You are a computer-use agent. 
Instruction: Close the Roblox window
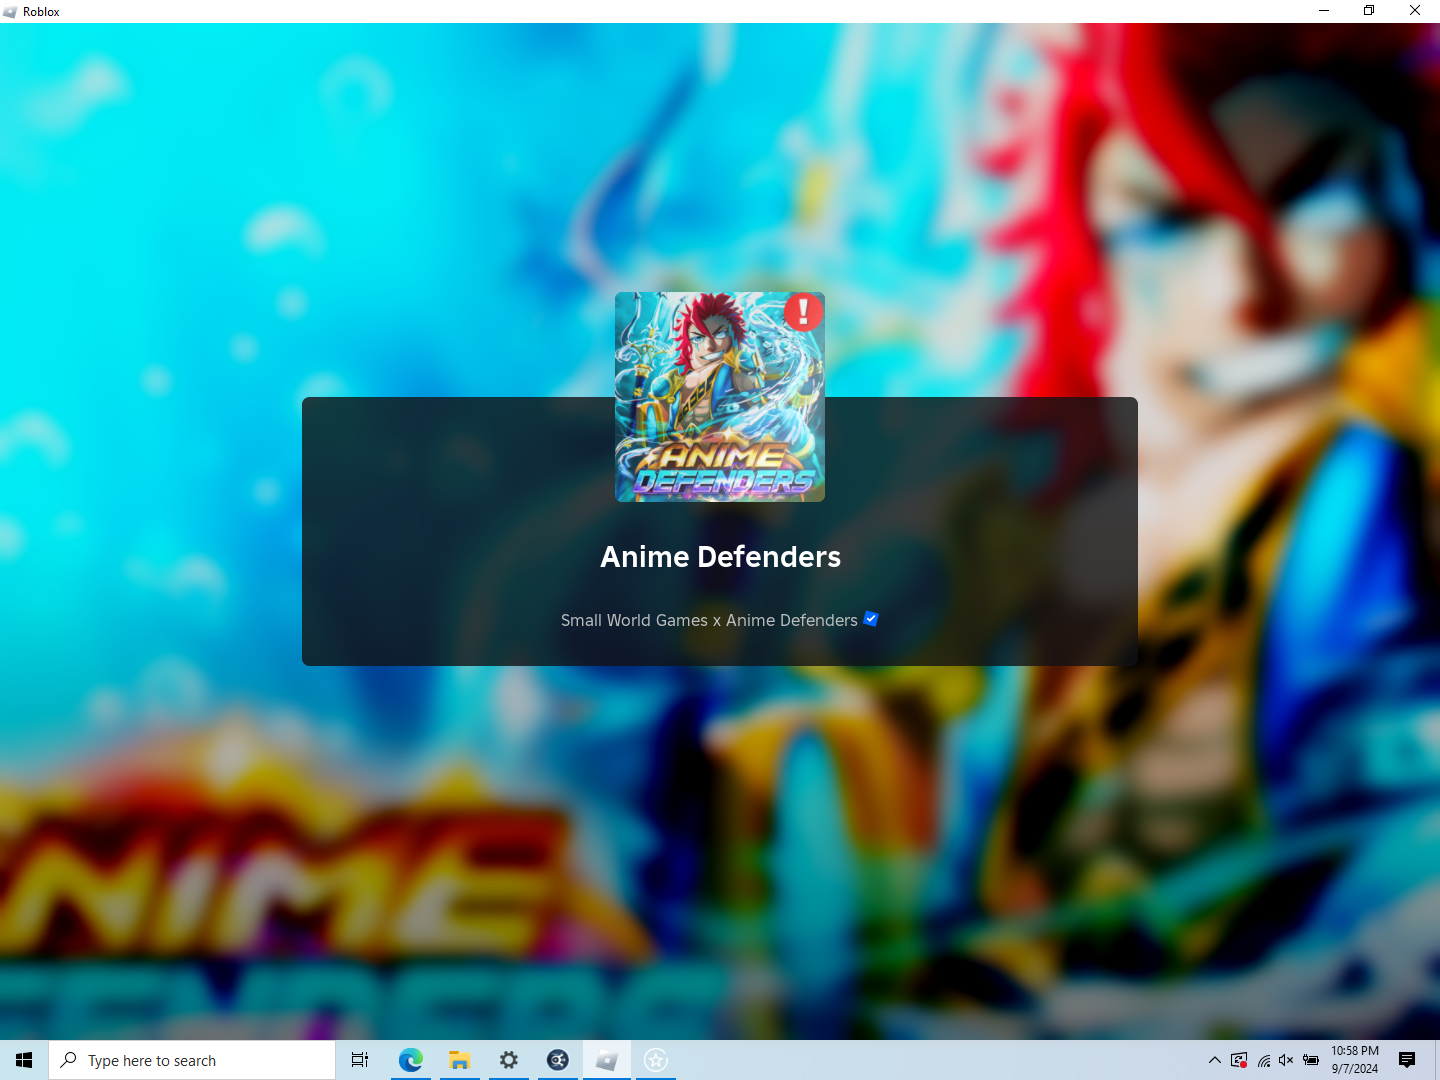pos(1415,11)
